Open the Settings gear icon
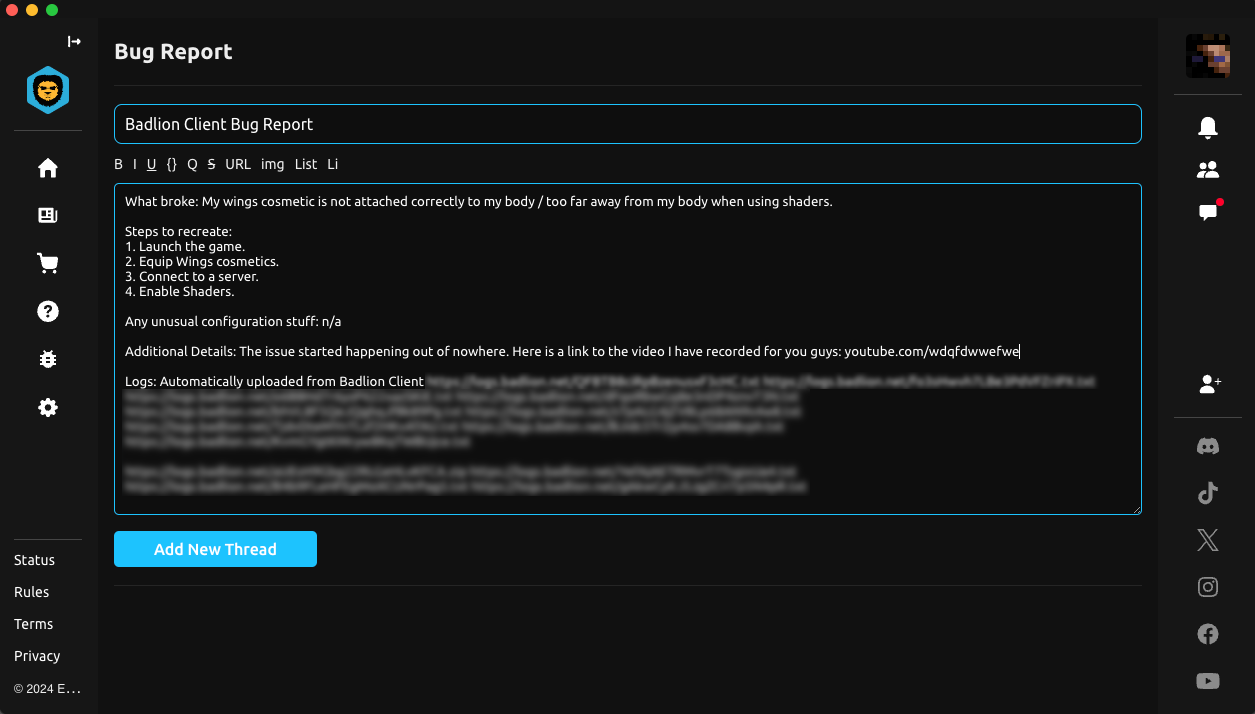Image resolution: width=1255 pixels, height=714 pixels. [x=48, y=407]
